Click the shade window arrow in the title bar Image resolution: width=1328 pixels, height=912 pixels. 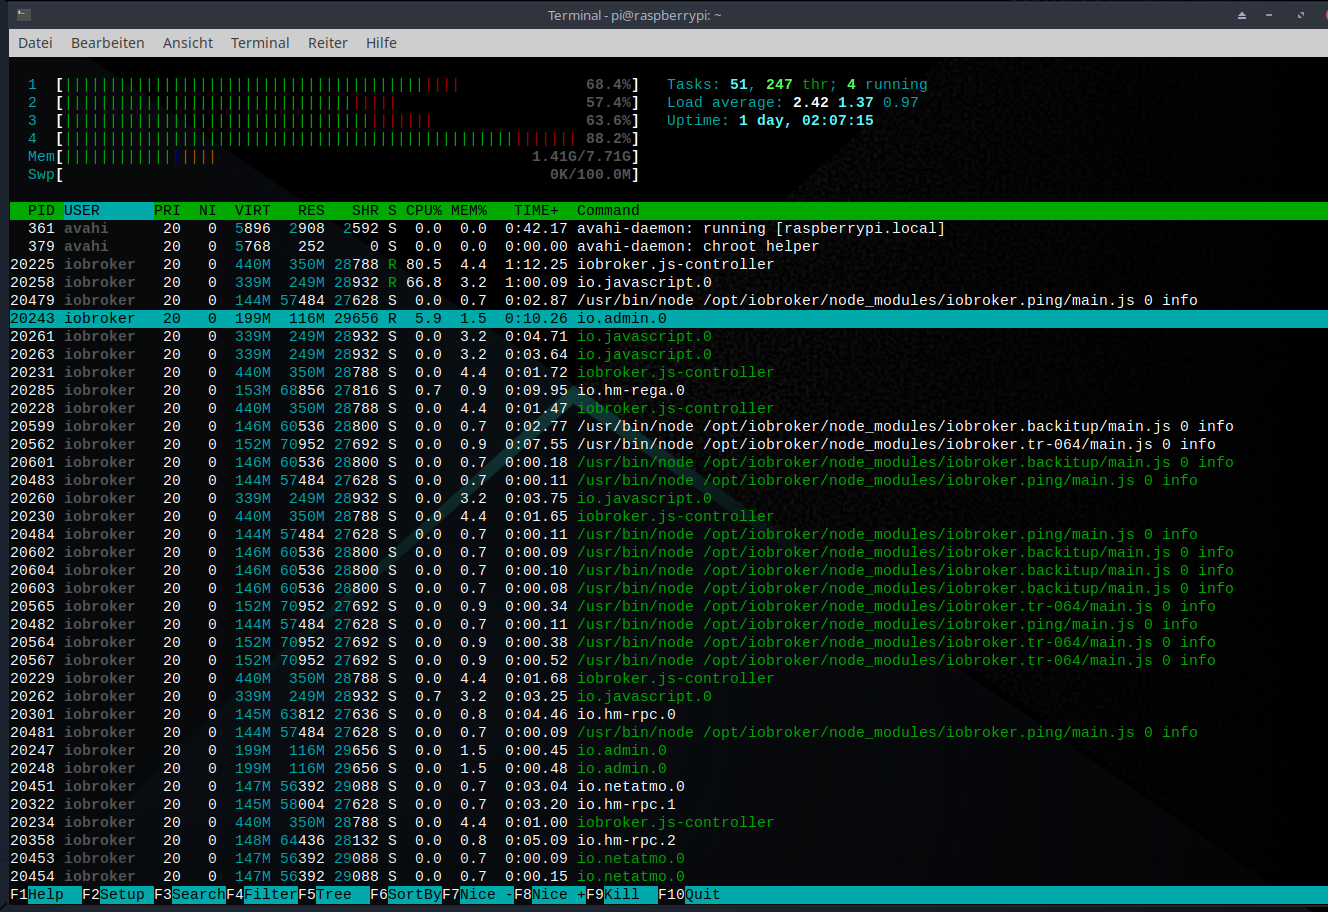coord(1242,15)
